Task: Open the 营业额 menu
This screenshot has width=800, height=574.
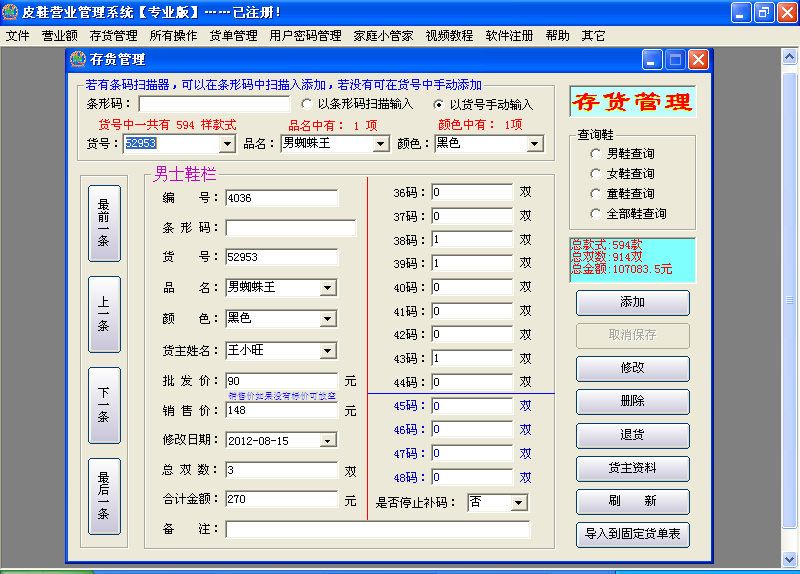Action: click(60, 36)
